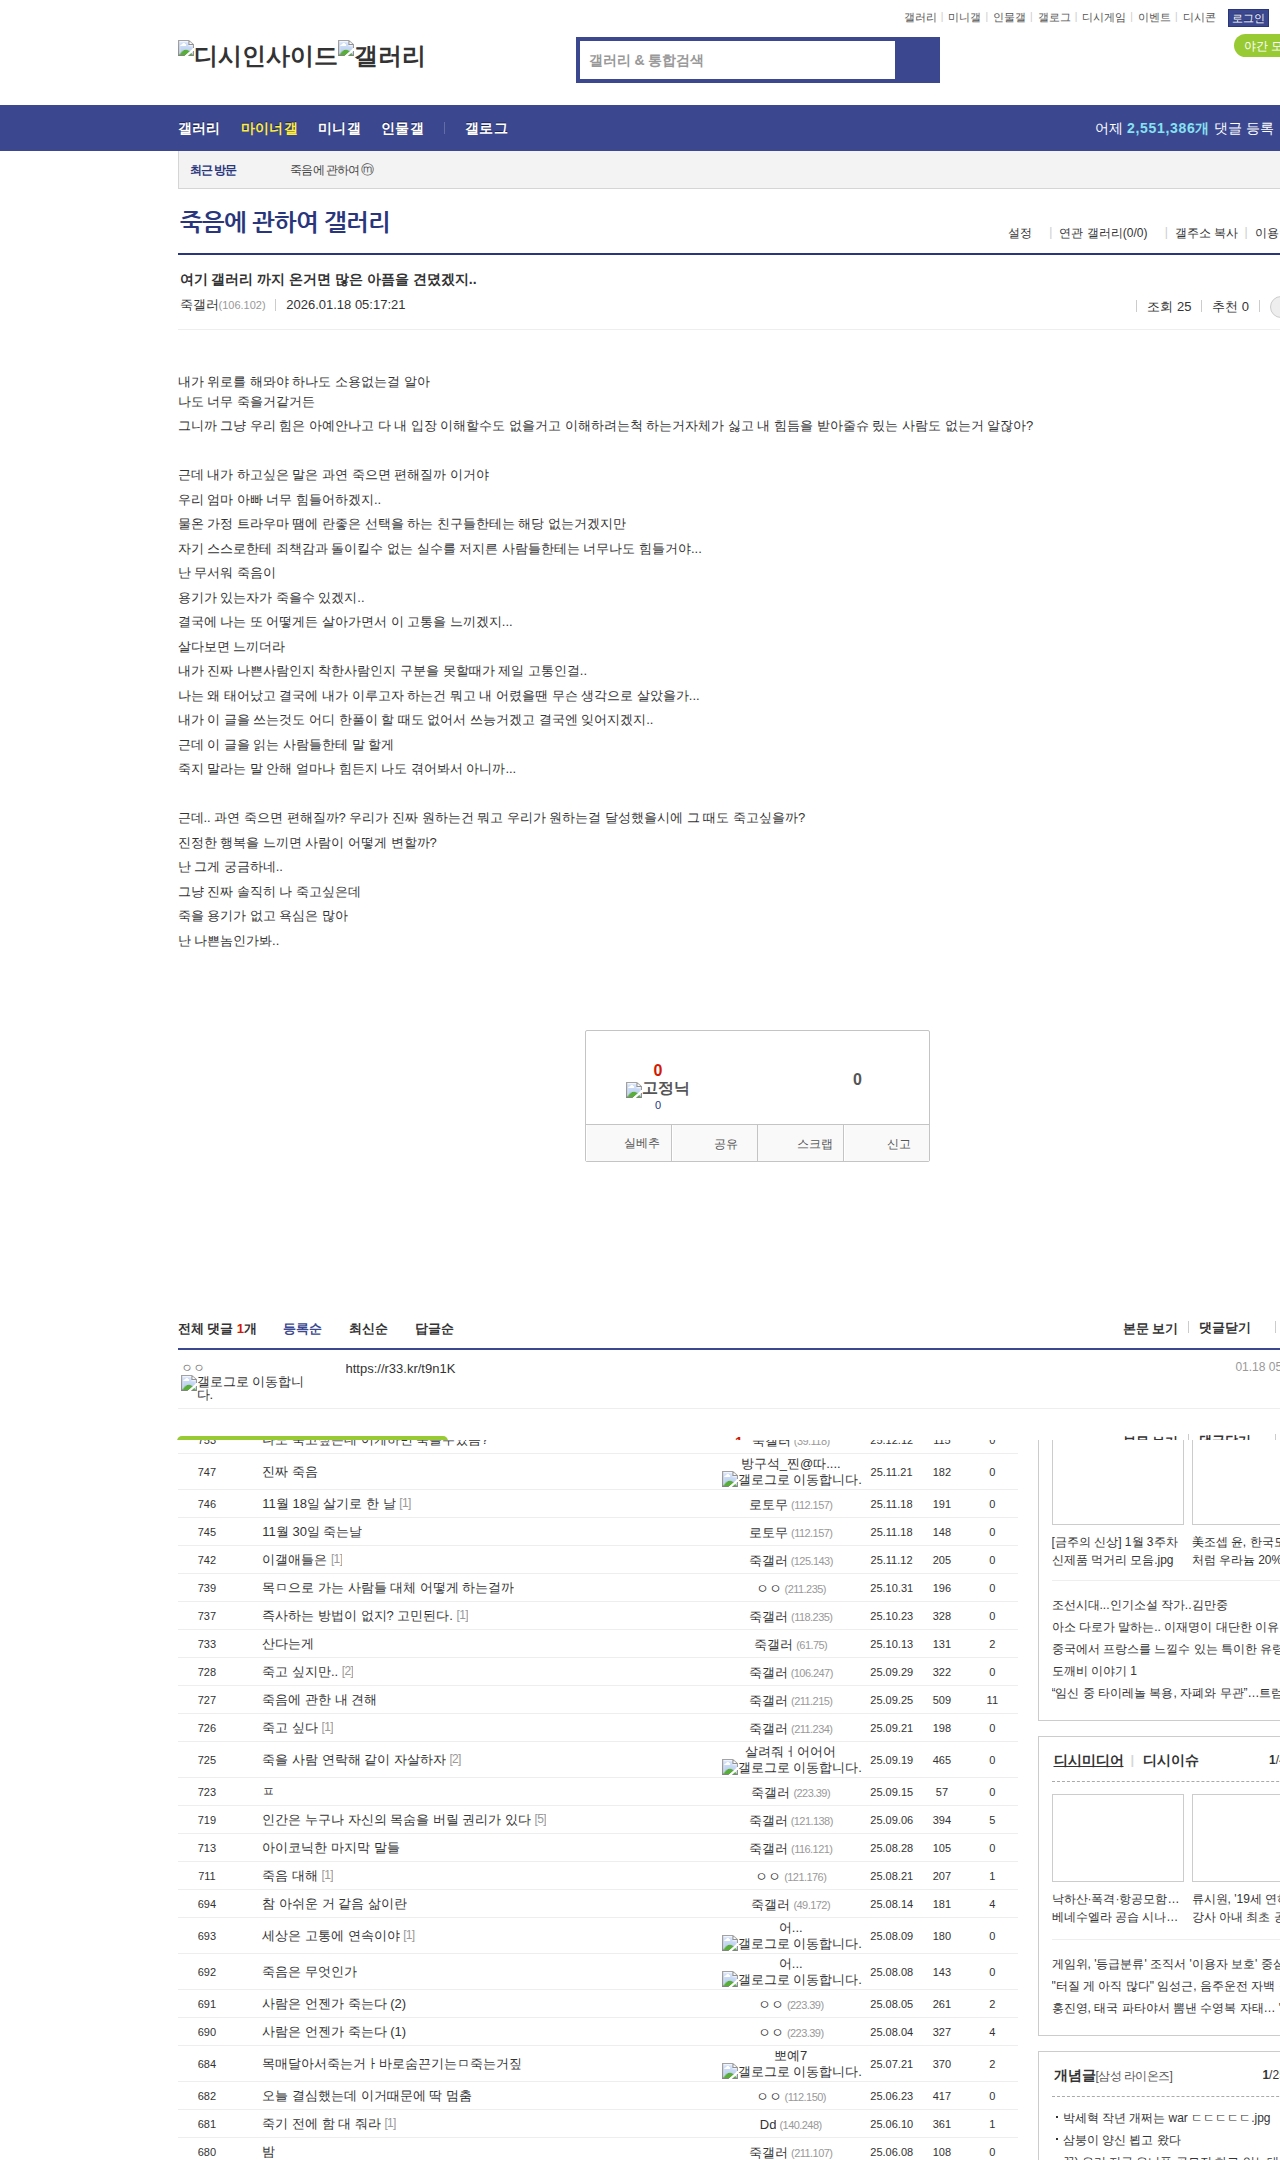This screenshot has width=1280, height=2160.
Task: Open post titled 산다는게
Action: pyautogui.click(x=288, y=1644)
